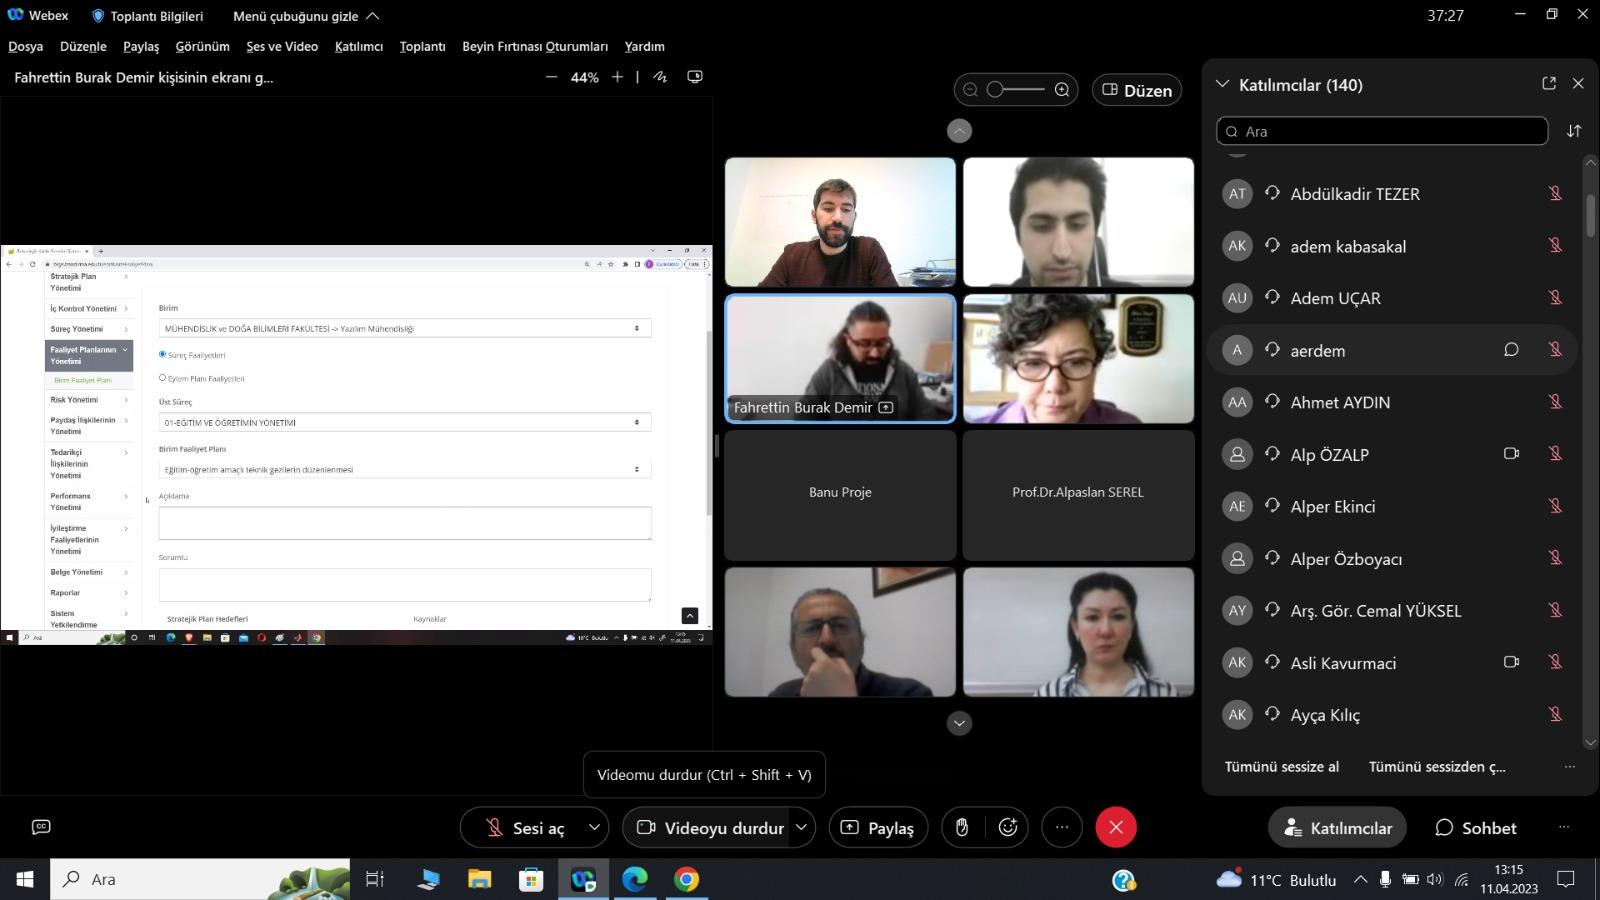Leave meeting with red X button
The height and width of the screenshot is (900, 1600).
1116,827
